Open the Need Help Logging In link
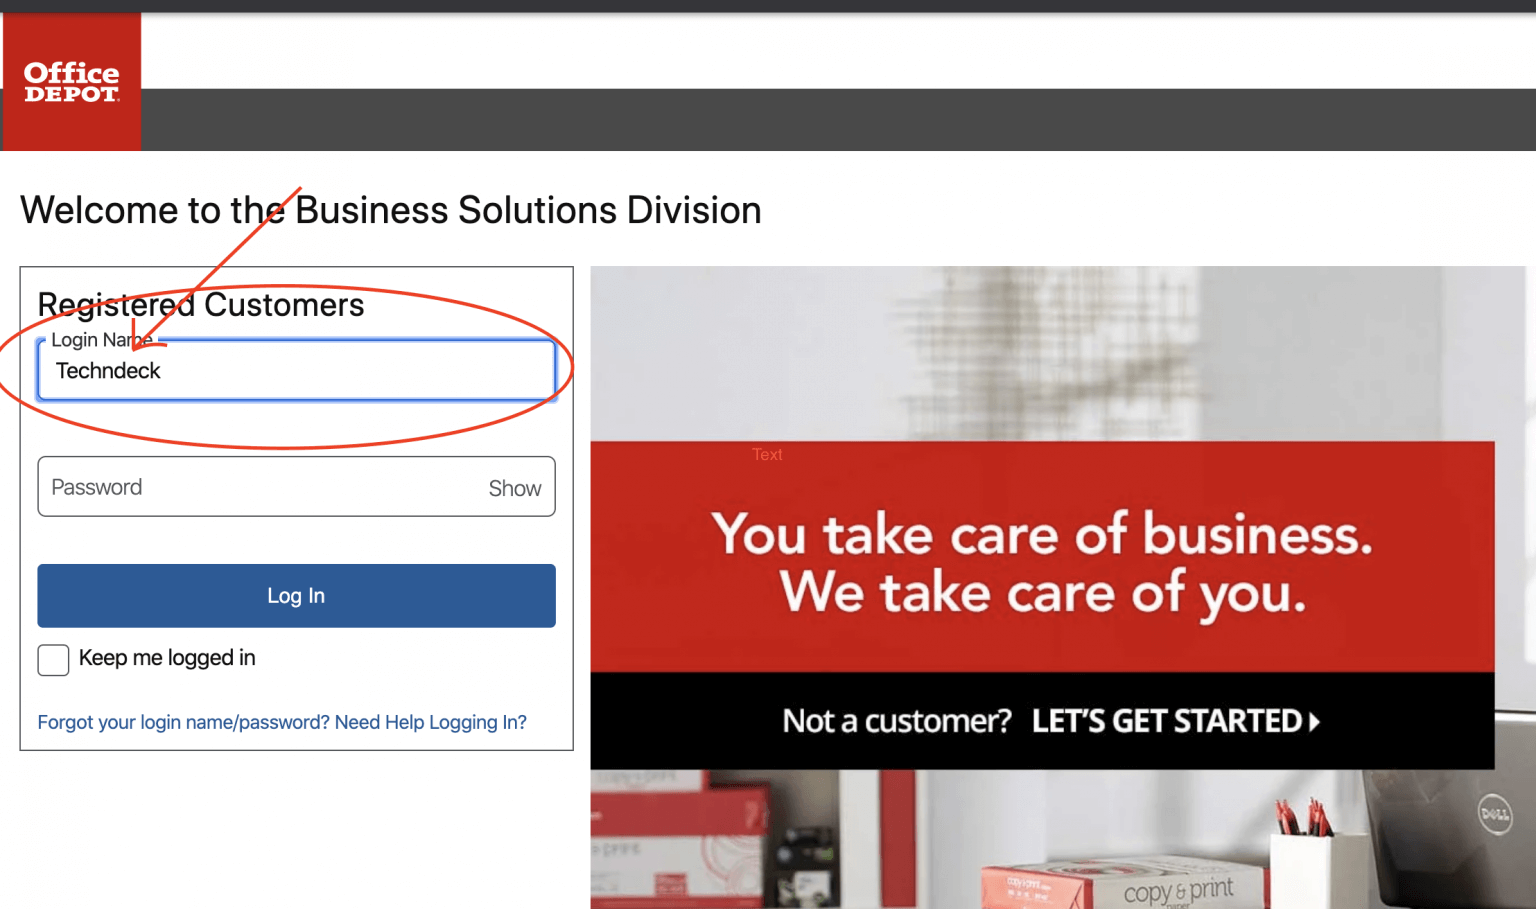This screenshot has width=1536, height=909. [431, 722]
